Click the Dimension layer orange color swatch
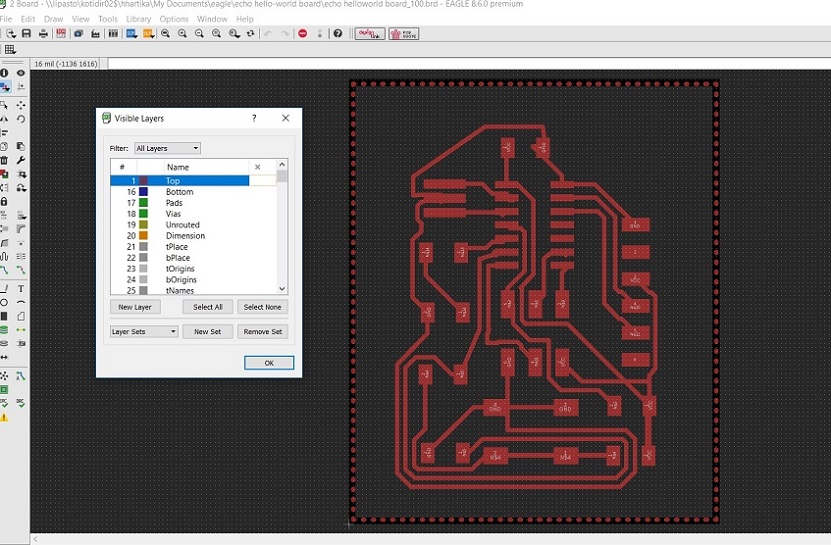The image size is (831, 545). click(143, 236)
